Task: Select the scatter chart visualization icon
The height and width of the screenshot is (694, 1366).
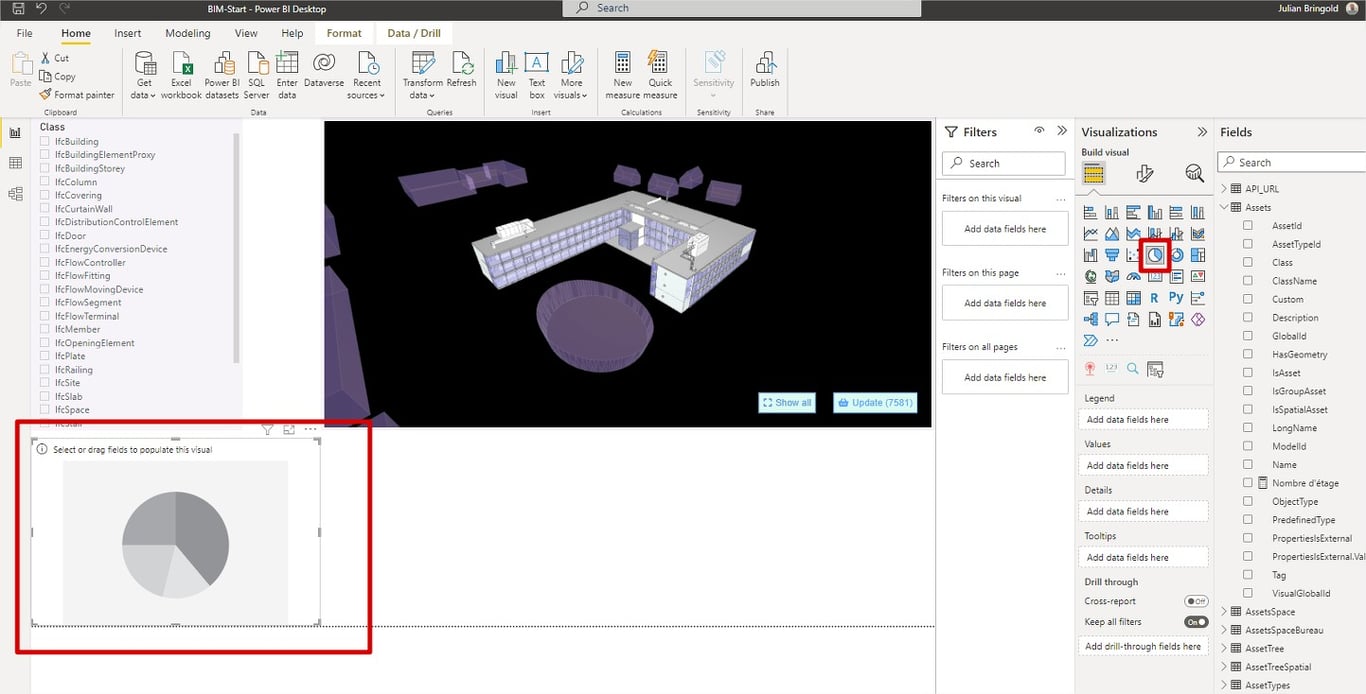Action: click(1133, 255)
